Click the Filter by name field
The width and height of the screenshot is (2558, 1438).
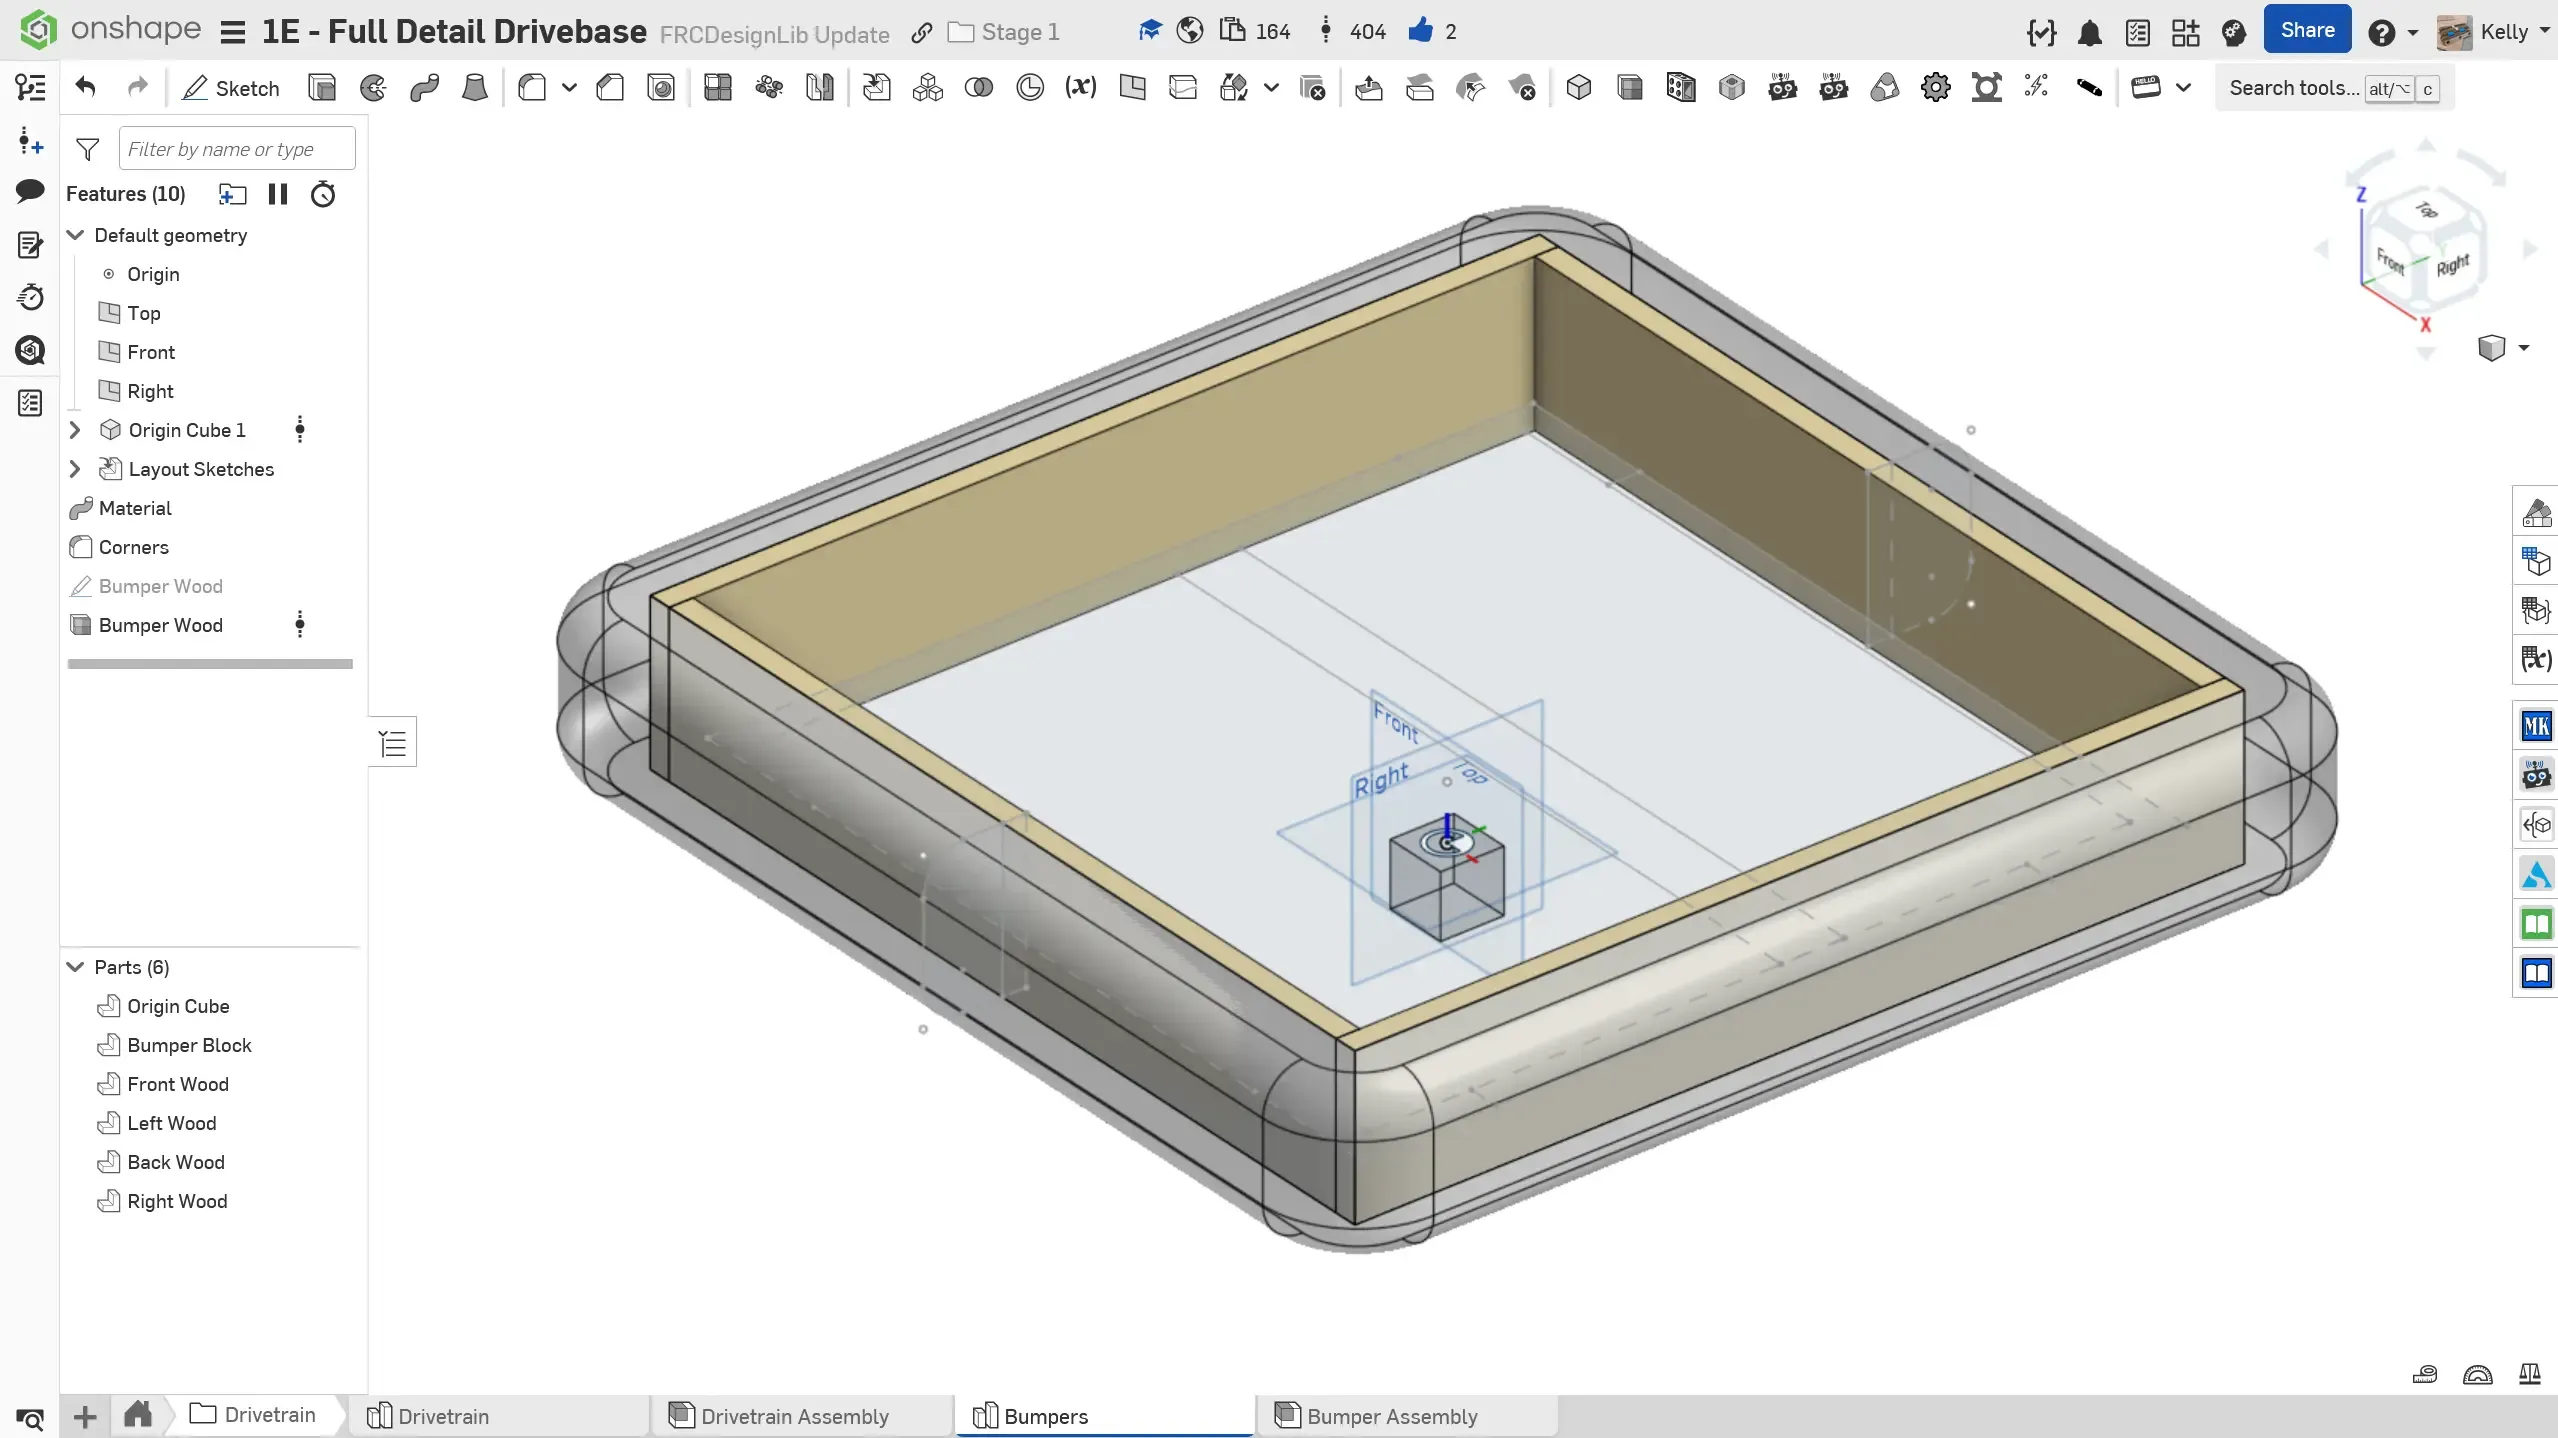pos(236,149)
